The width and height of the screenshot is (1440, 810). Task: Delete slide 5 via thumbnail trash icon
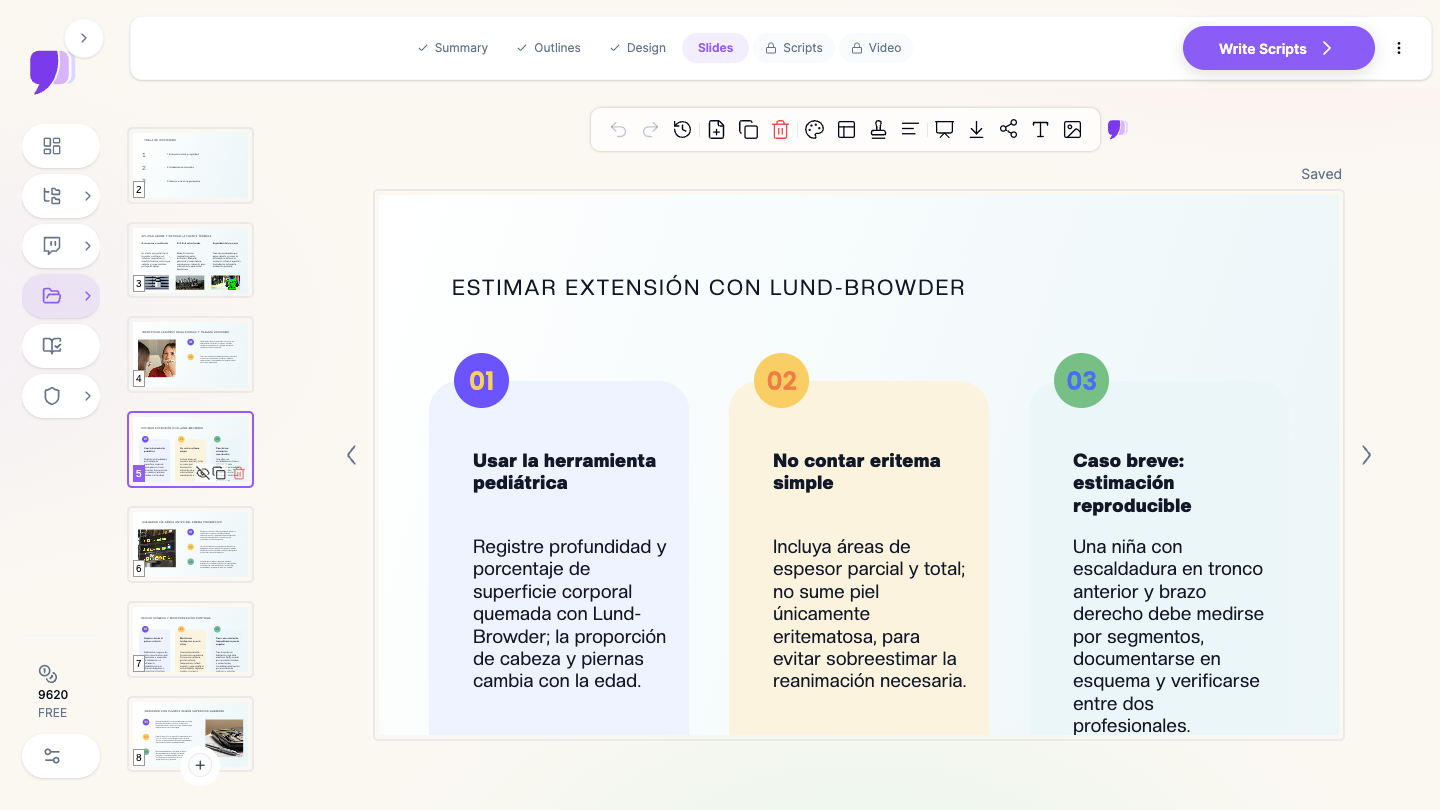click(238, 473)
